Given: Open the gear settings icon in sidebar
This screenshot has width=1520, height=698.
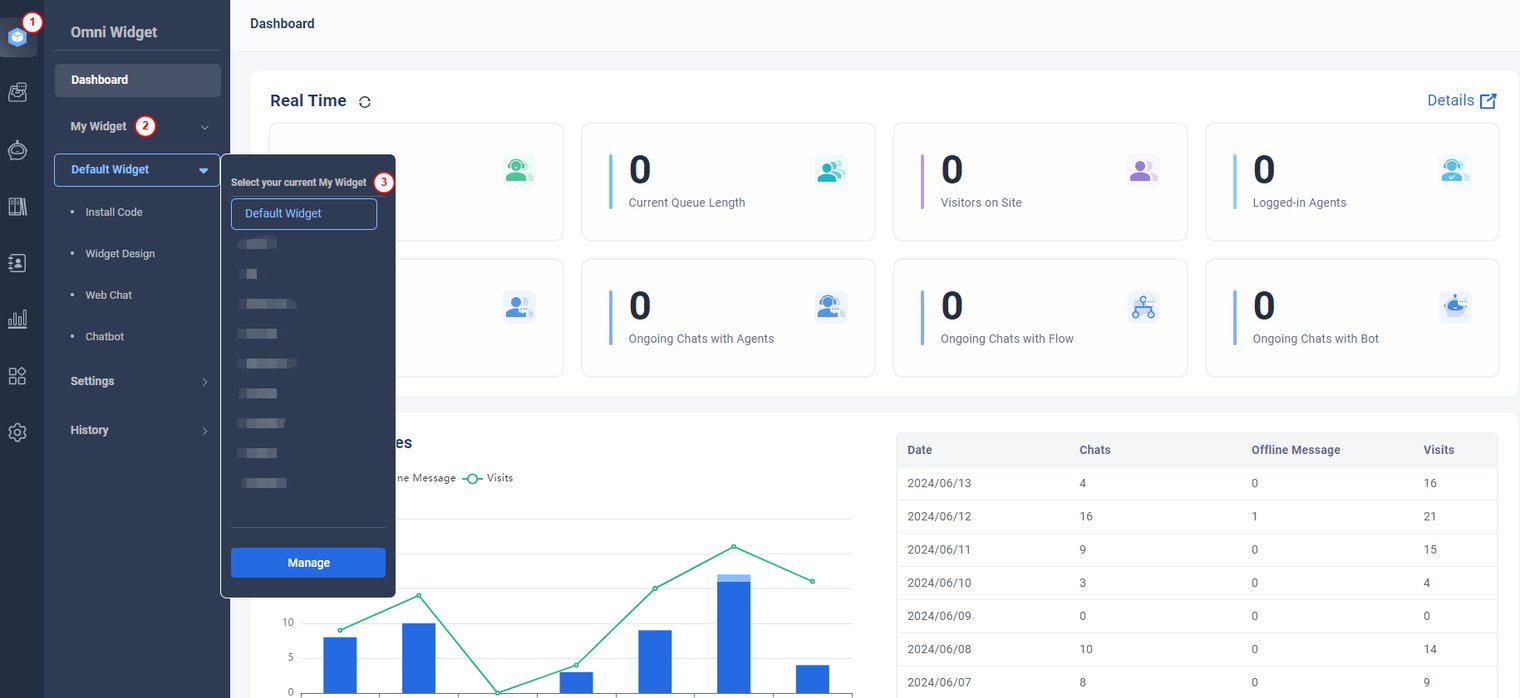Looking at the screenshot, I should (17, 433).
